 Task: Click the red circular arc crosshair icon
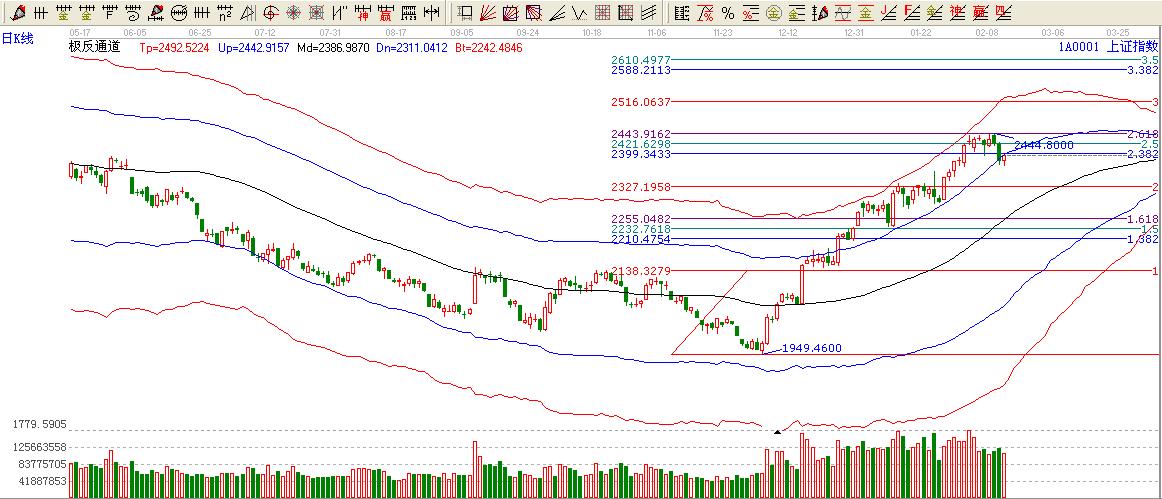(270, 13)
